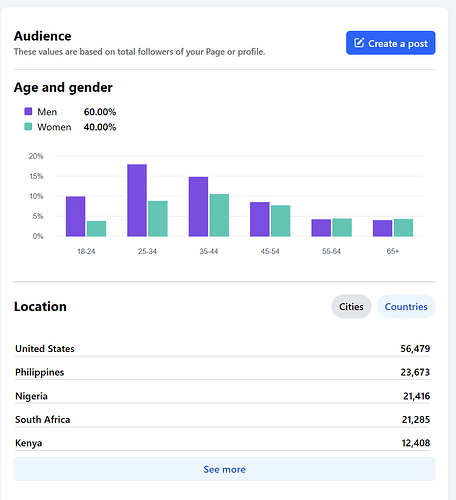Click the pencil edit icon on Create a post
This screenshot has height=500, width=456.
(x=359, y=43)
